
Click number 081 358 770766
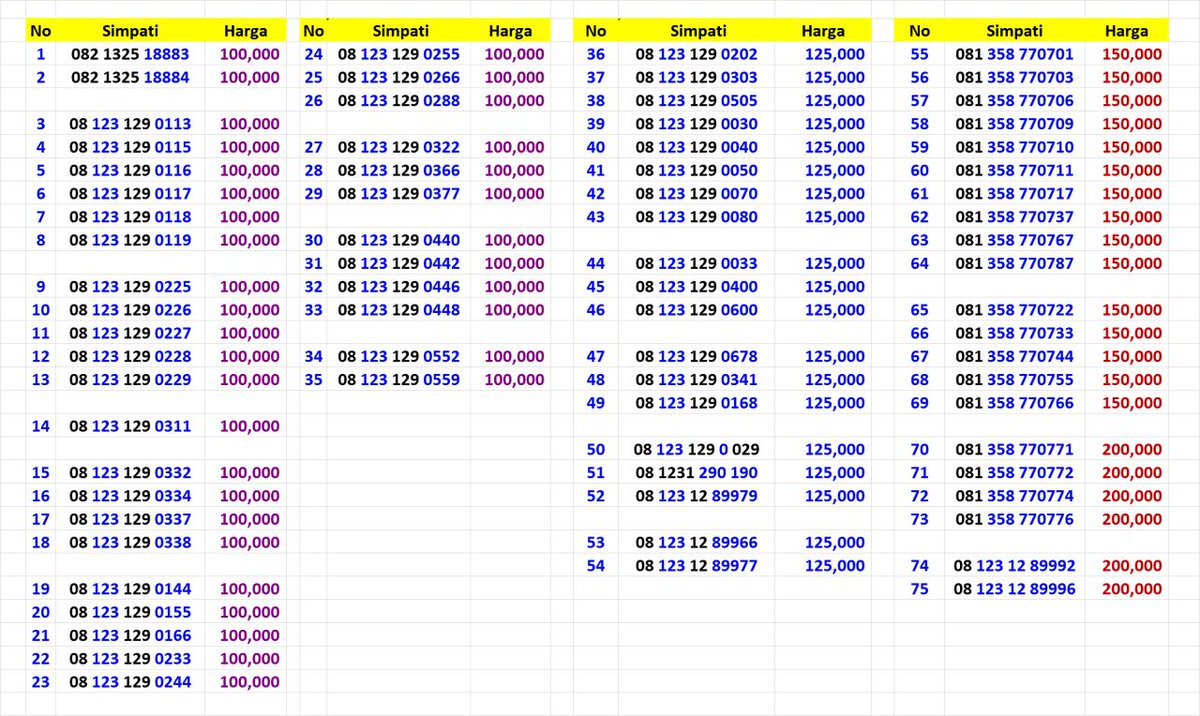(x=1014, y=403)
